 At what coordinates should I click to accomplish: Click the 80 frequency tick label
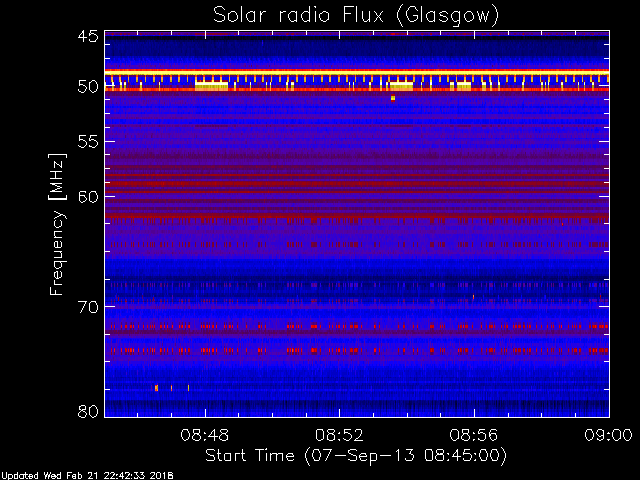88,411
